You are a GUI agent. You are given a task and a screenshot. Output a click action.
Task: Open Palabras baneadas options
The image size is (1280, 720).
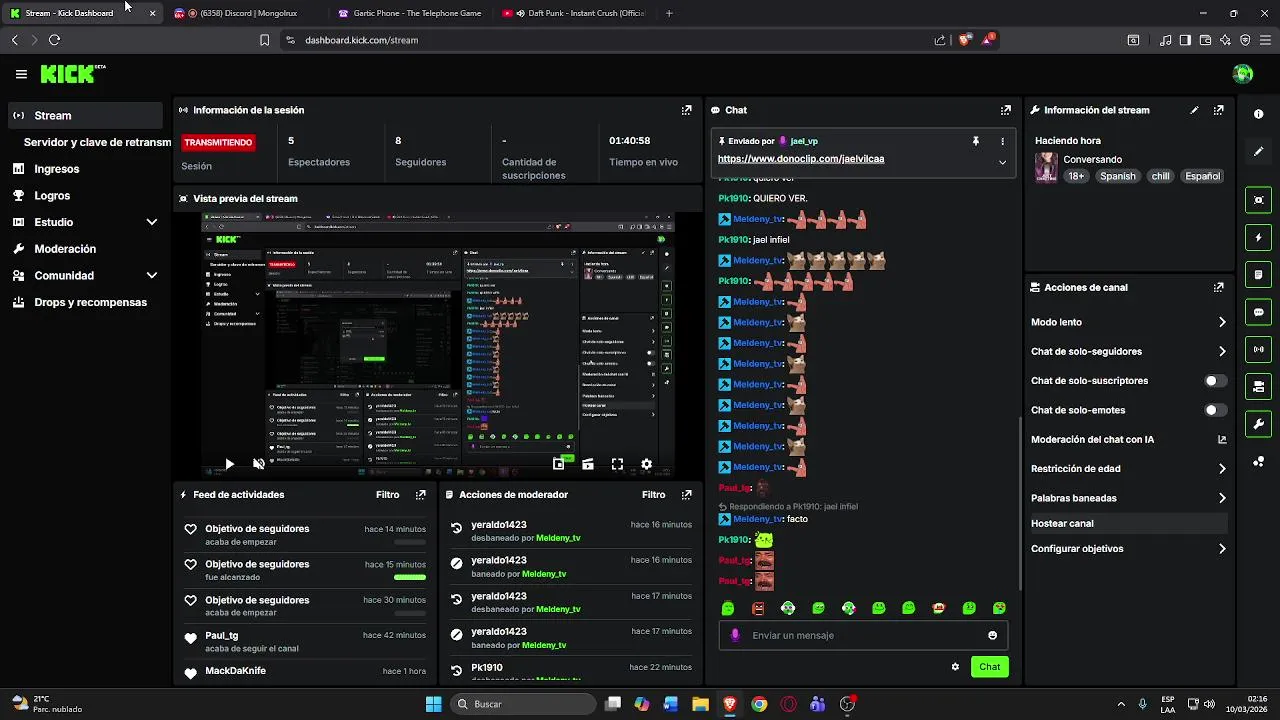pyautogui.click(x=1127, y=498)
